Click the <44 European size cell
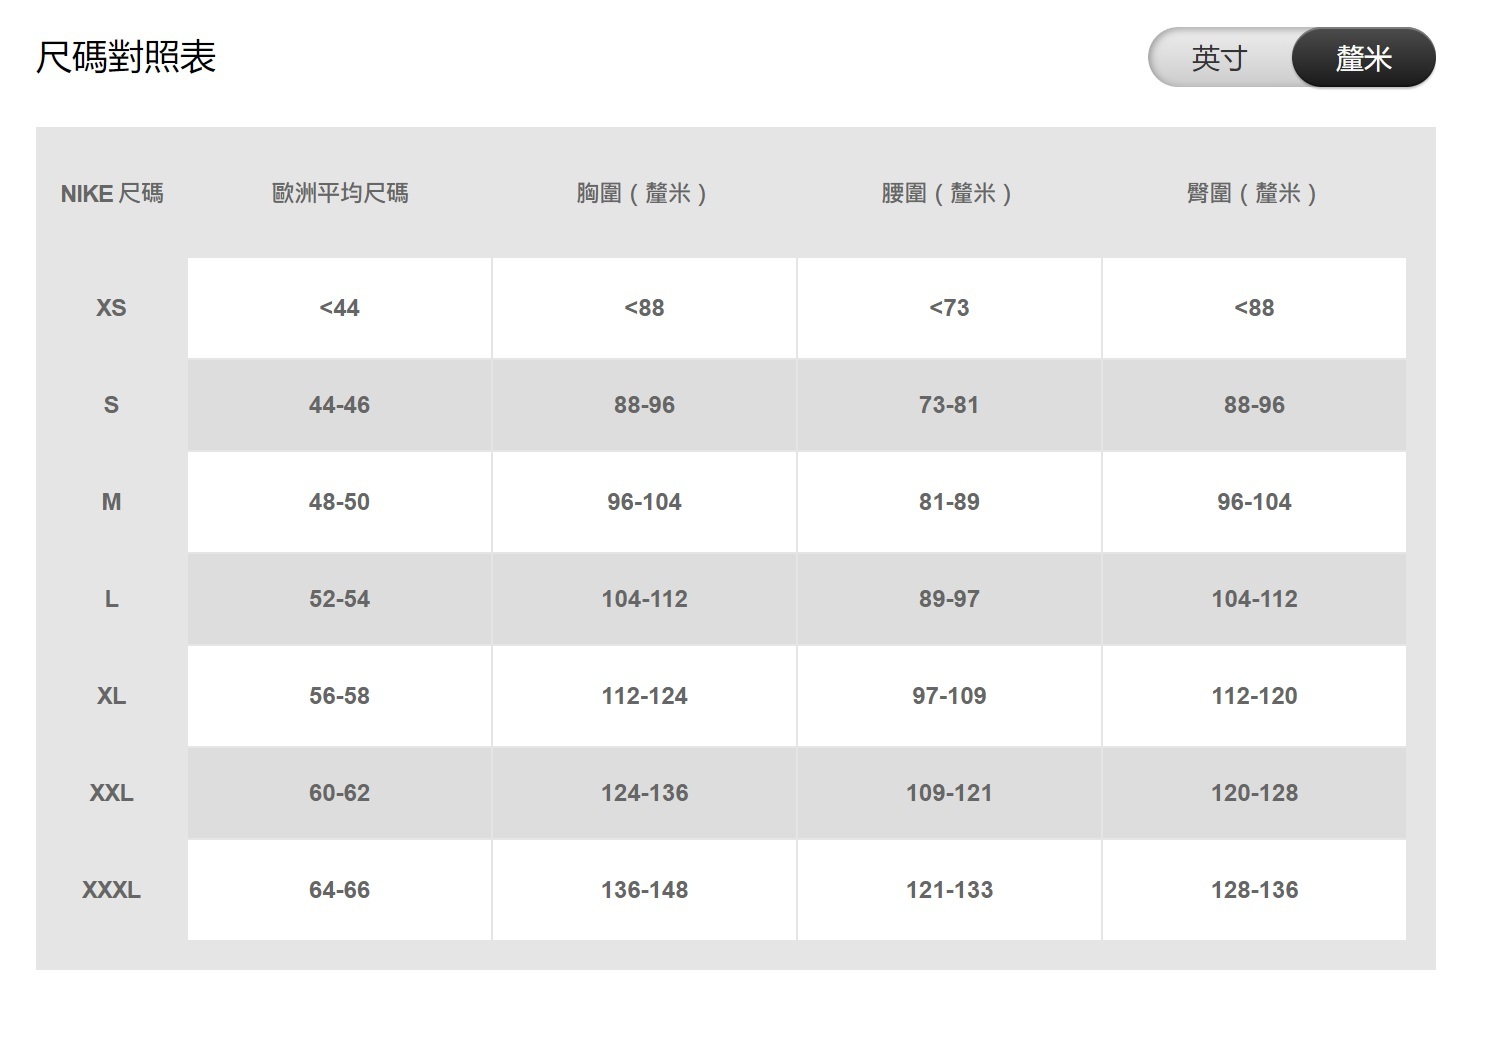This screenshot has width=1501, height=1037. 340,308
